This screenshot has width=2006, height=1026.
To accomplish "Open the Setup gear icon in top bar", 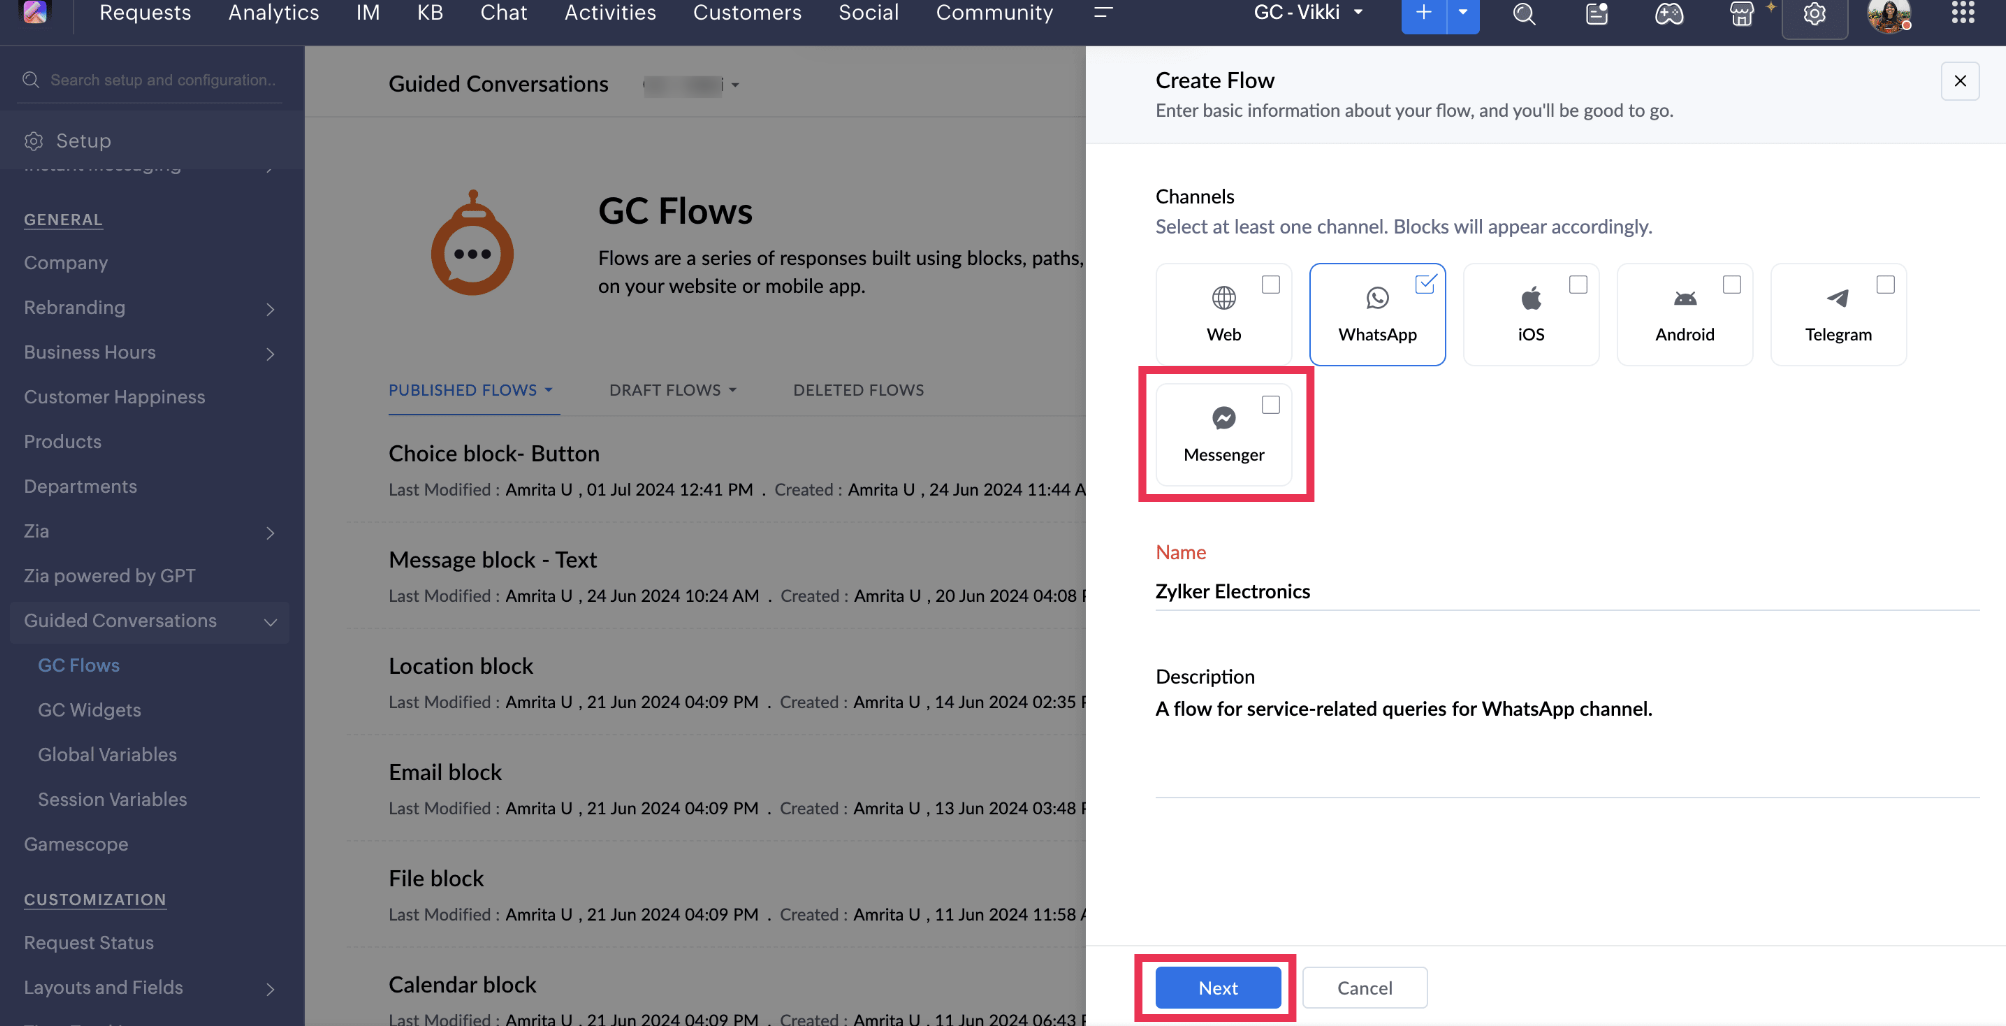I will point(1815,14).
